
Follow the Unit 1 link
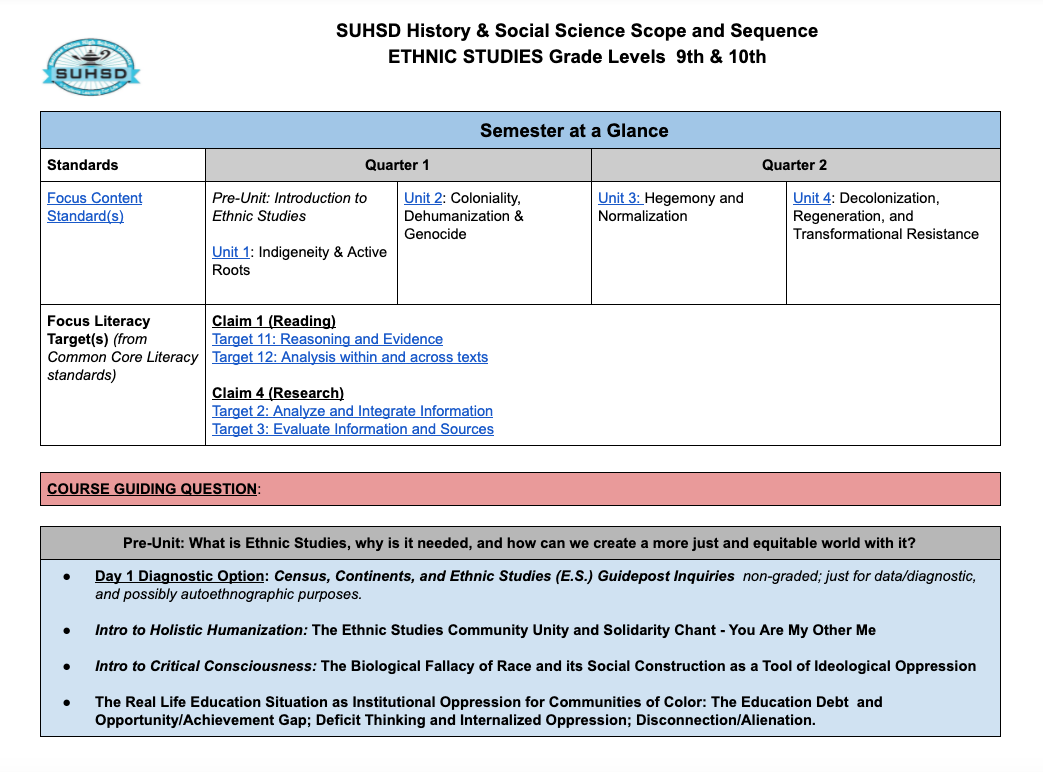coord(230,252)
